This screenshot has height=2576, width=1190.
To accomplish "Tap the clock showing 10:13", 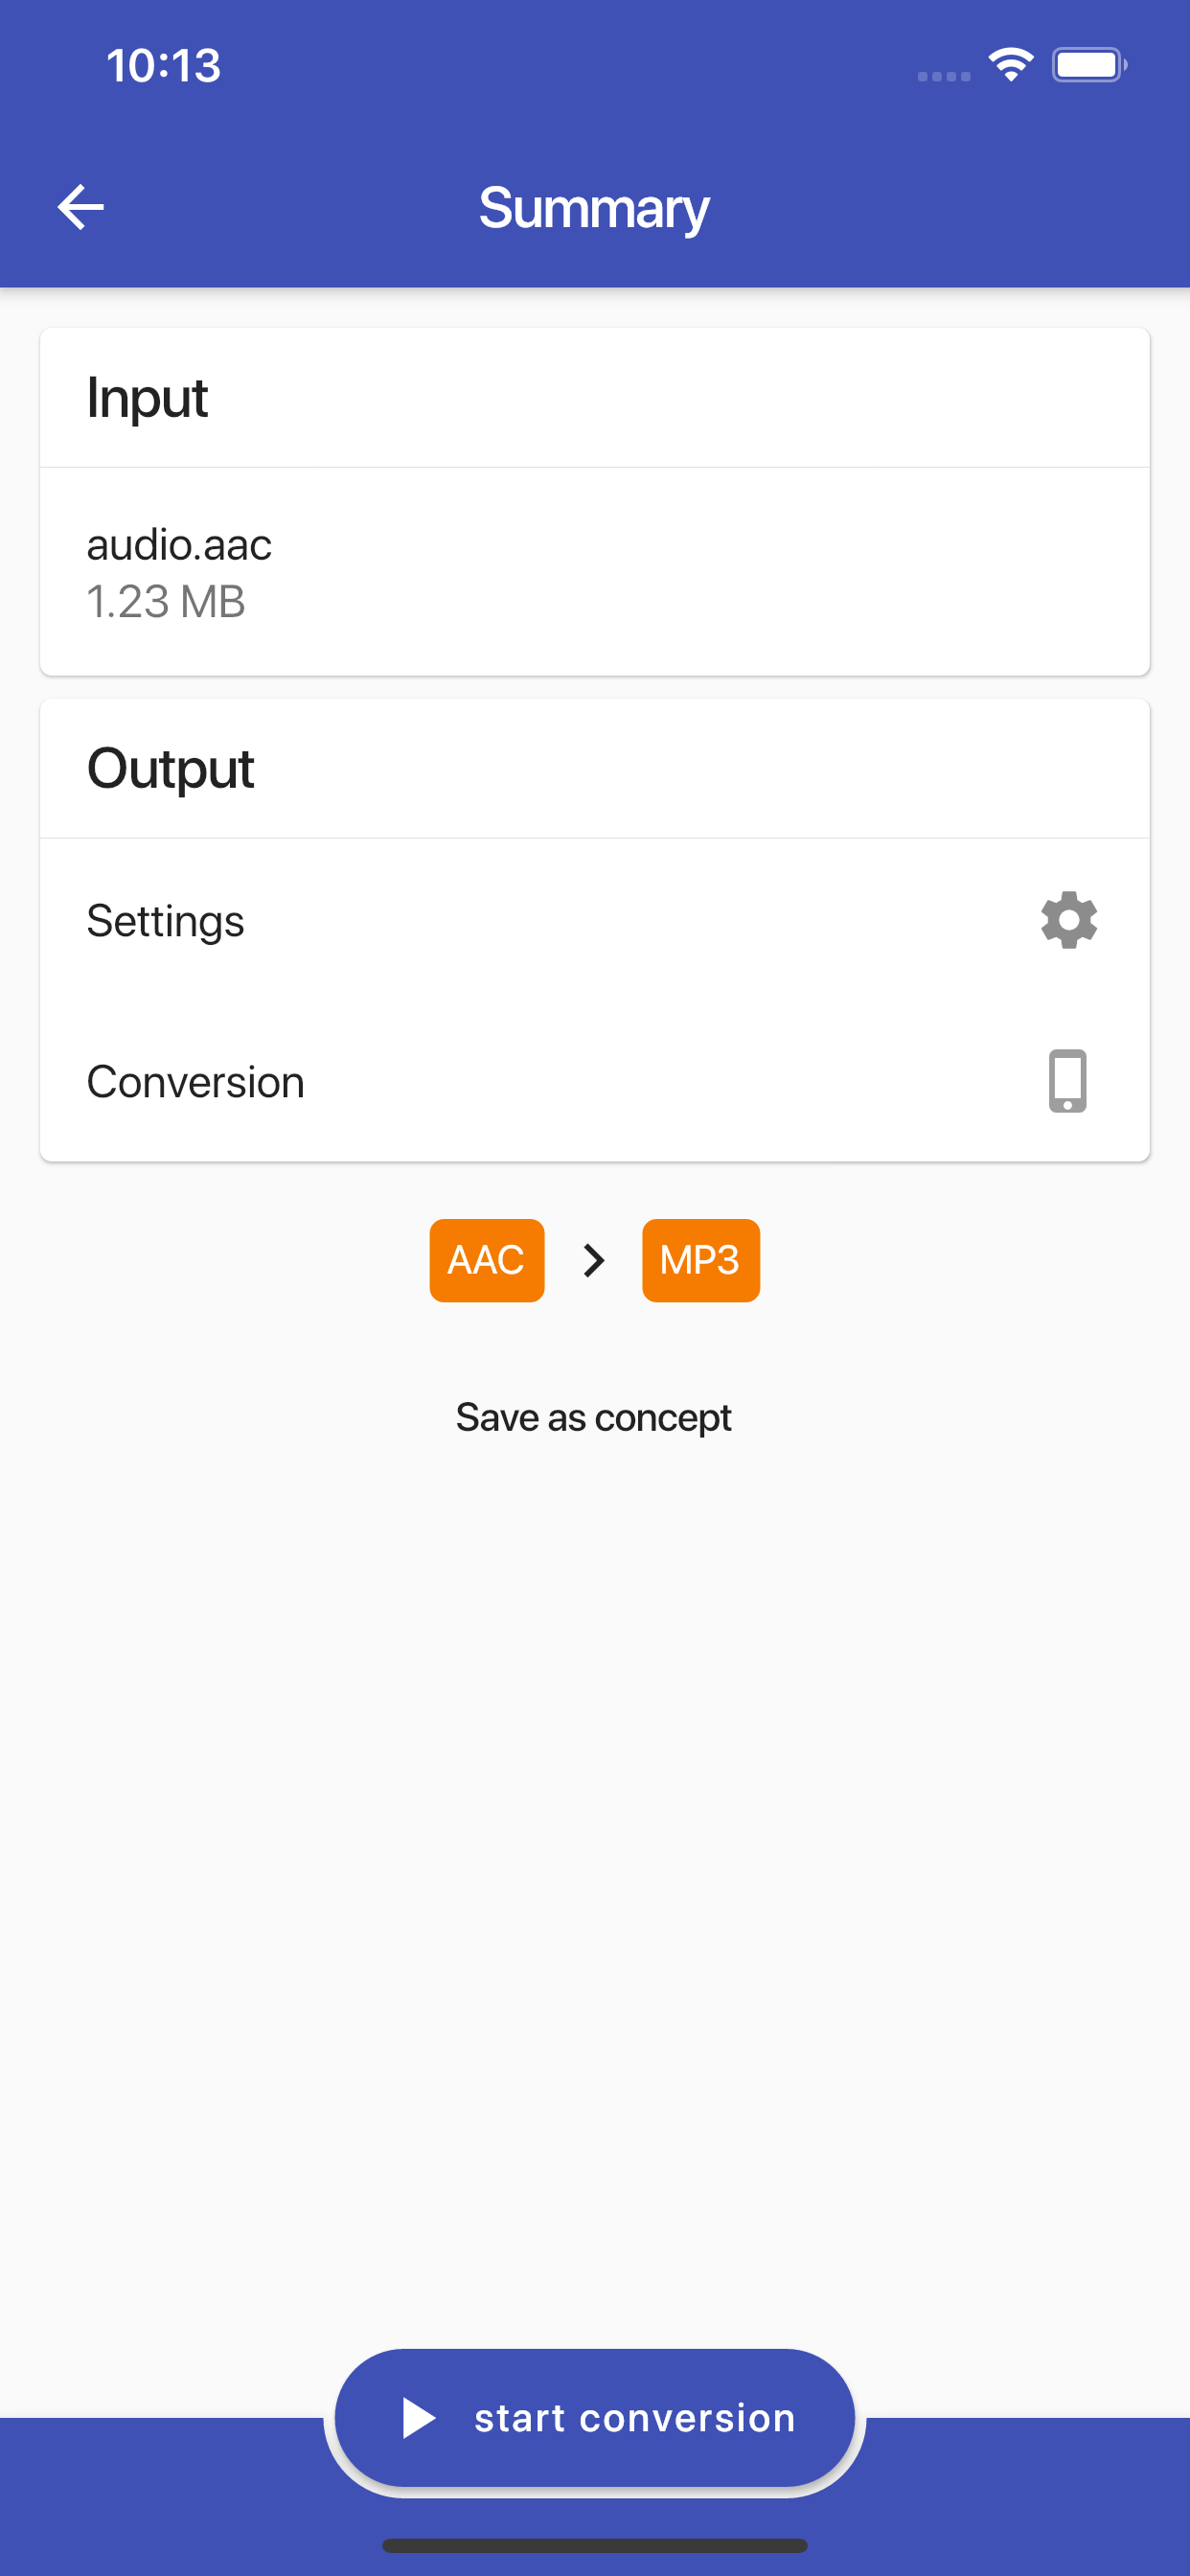I will point(163,64).
